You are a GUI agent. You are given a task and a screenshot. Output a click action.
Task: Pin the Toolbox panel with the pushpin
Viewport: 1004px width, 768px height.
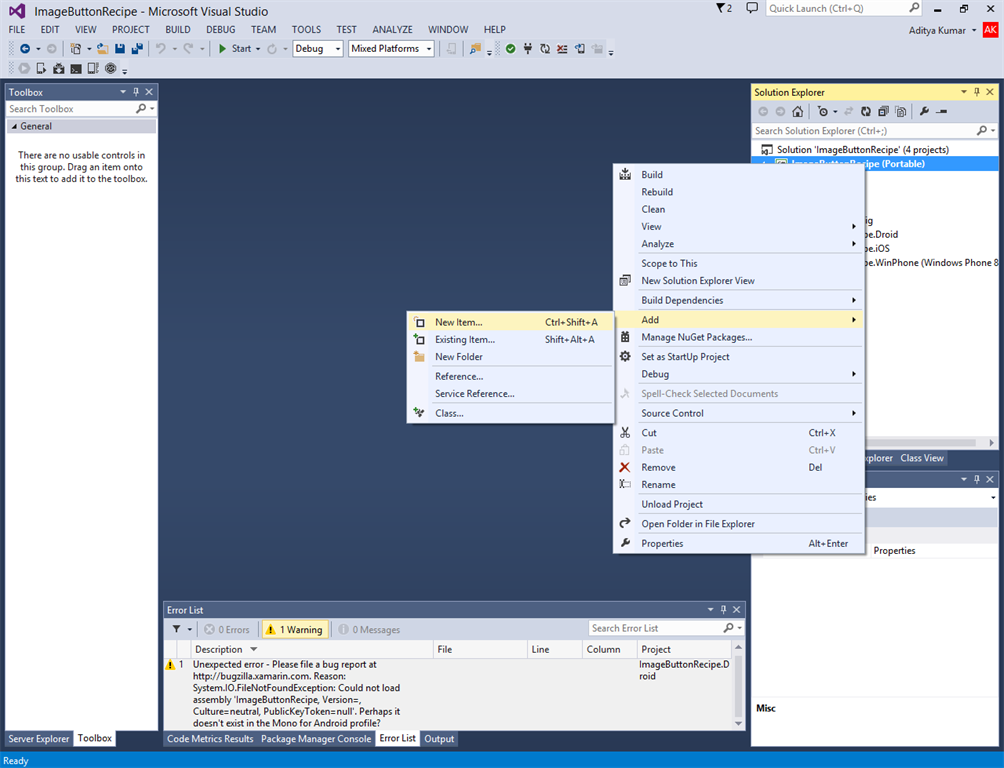click(136, 92)
